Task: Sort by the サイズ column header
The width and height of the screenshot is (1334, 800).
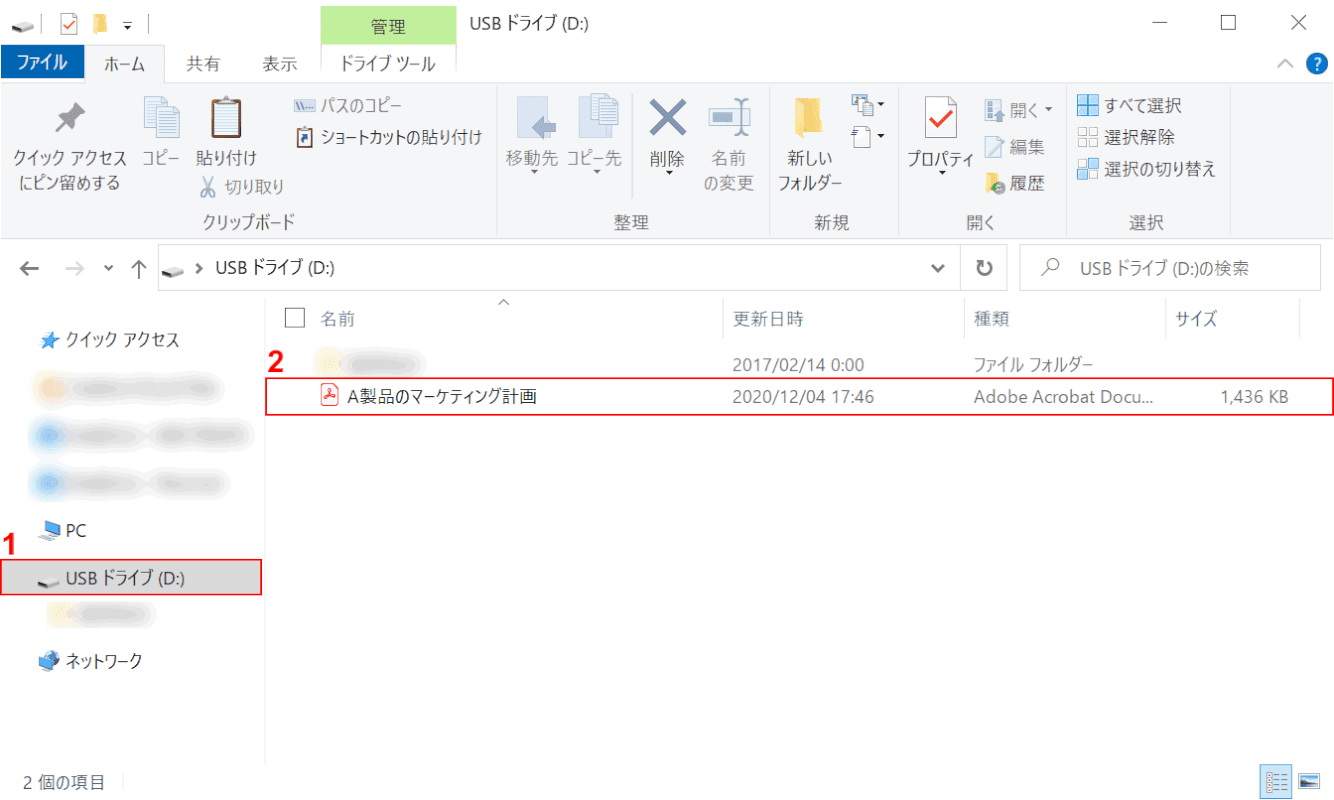Action: pyautogui.click(x=1196, y=319)
